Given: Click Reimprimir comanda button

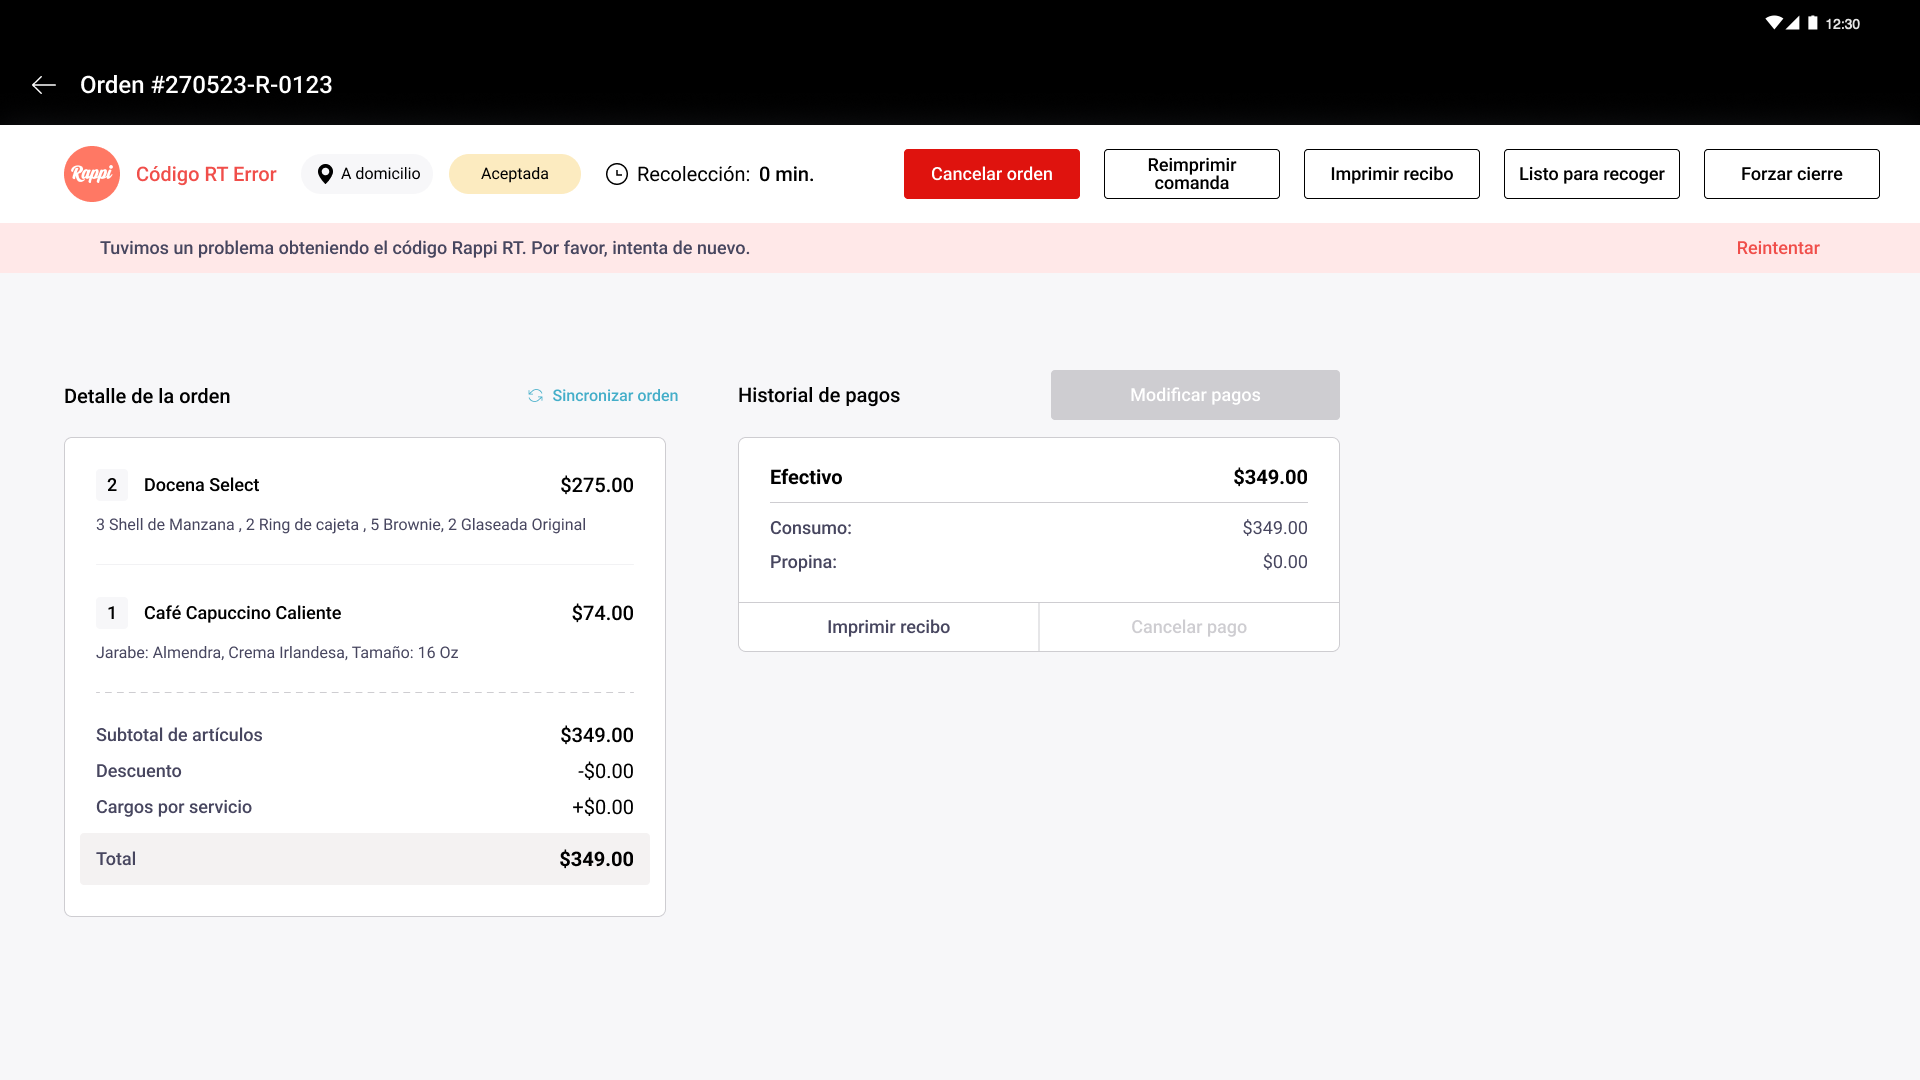Looking at the screenshot, I should [x=1192, y=174].
